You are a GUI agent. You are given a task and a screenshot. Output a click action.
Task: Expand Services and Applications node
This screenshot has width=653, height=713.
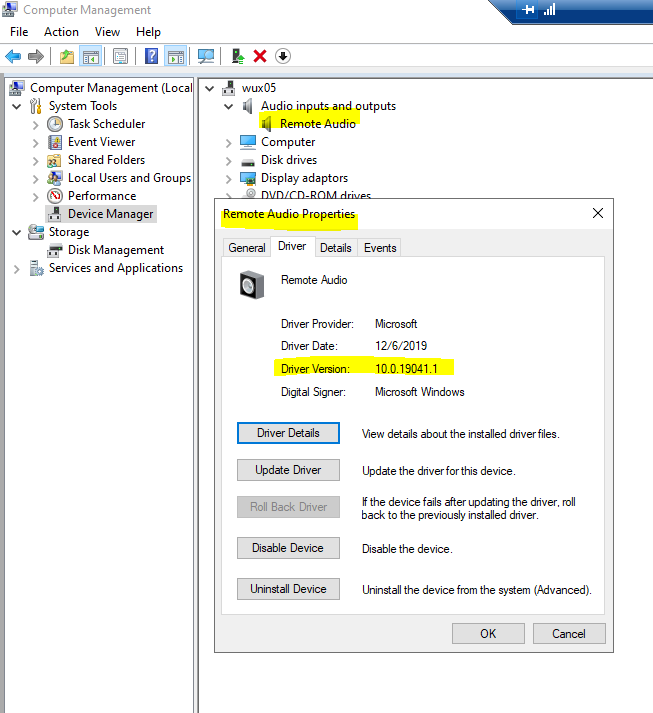coord(17,269)
